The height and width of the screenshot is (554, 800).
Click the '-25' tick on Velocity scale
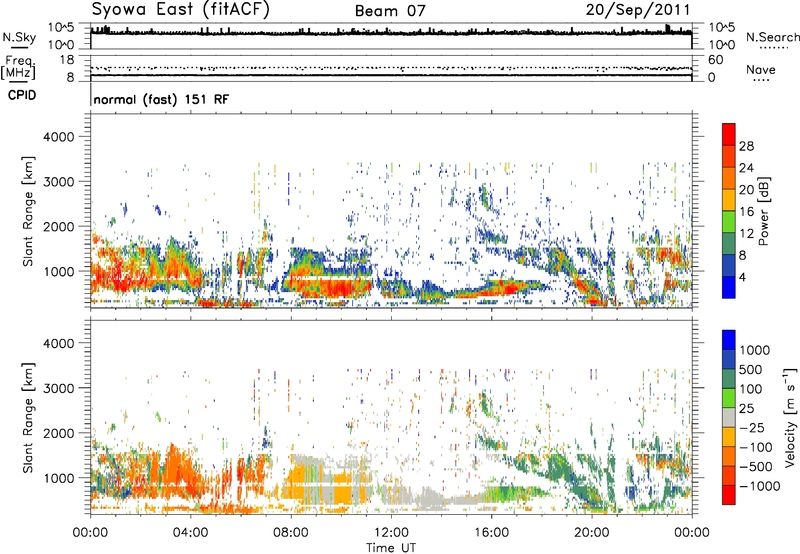pyautogui.click(x=752, y=427)
